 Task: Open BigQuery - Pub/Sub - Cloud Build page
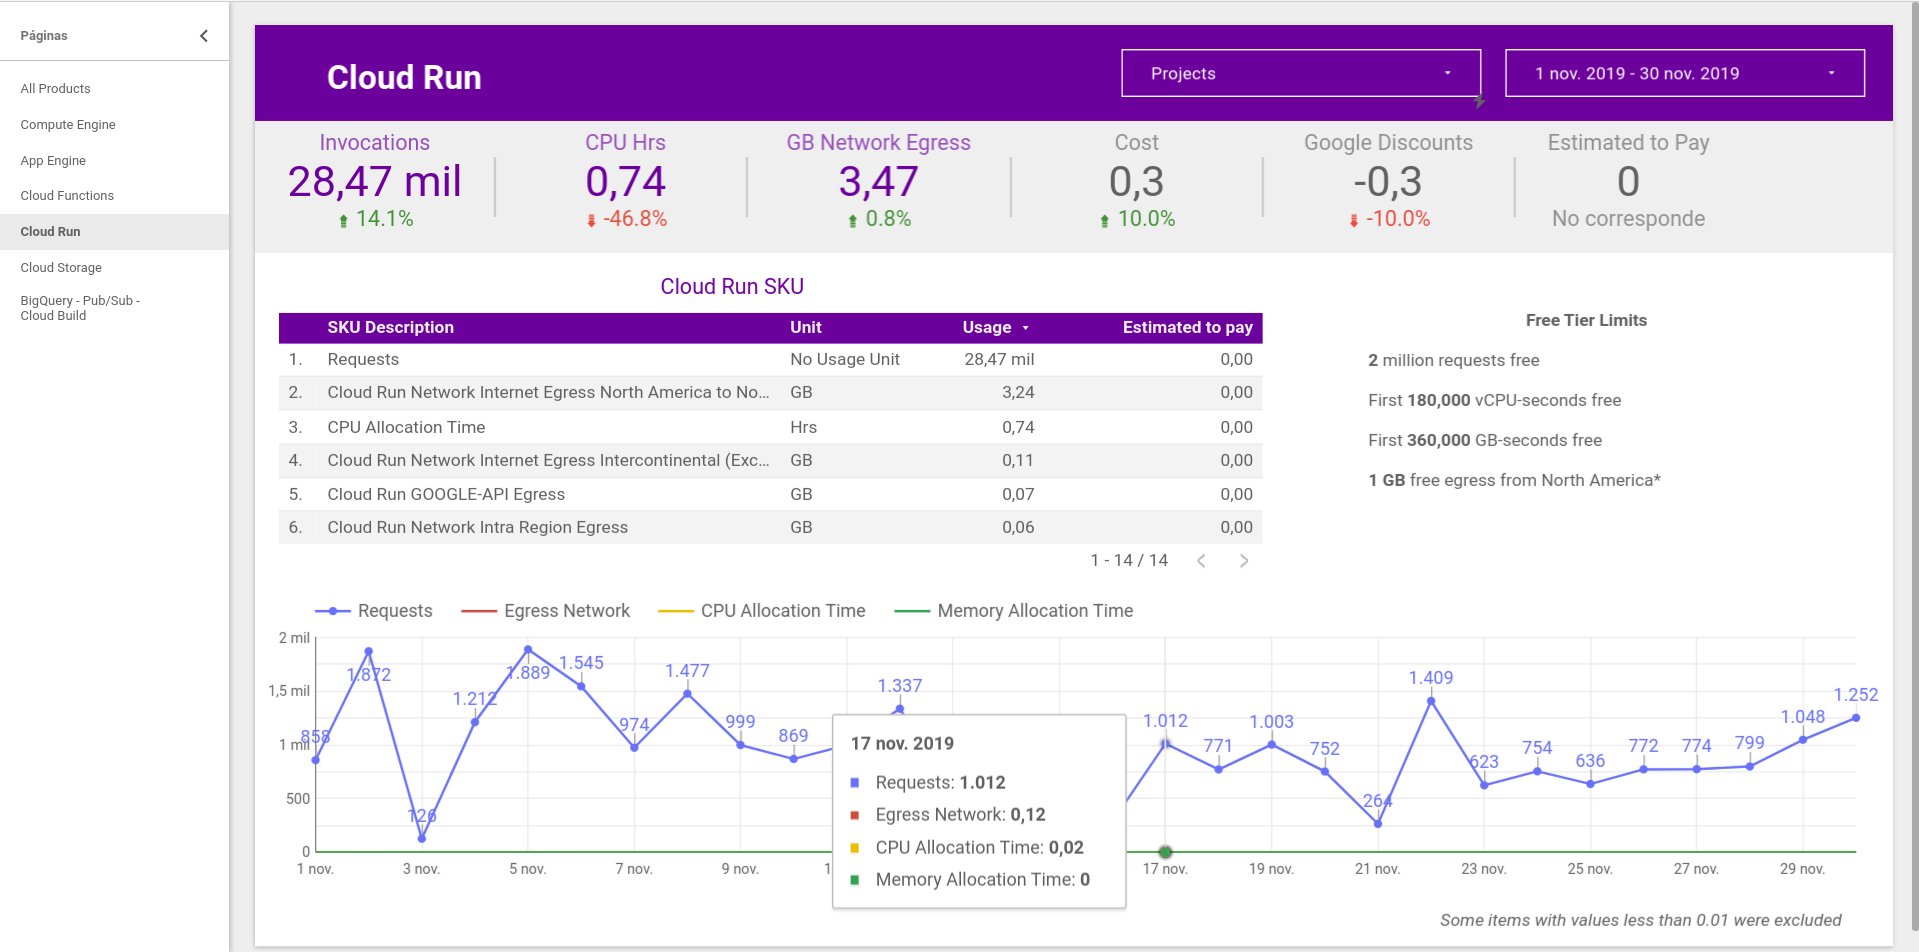pos(80,308)
